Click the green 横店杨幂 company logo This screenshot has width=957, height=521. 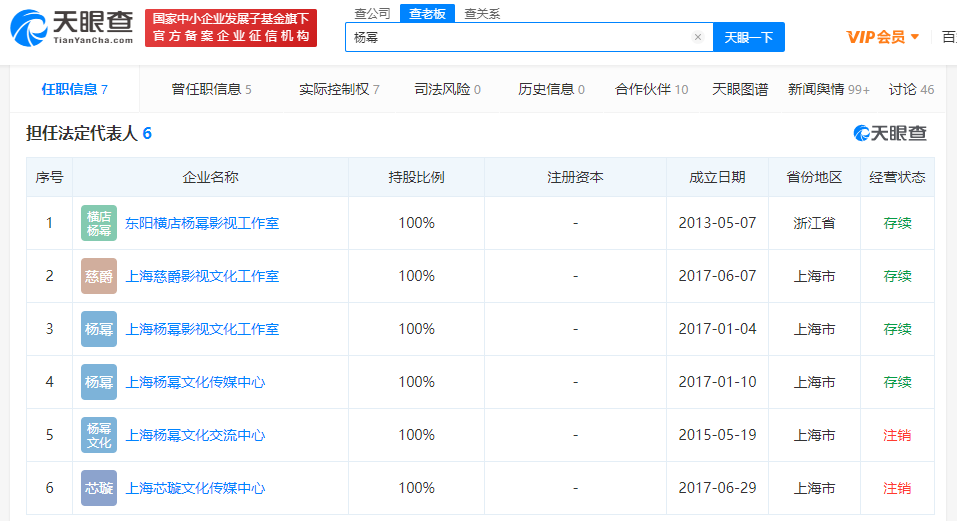(99, 223)
